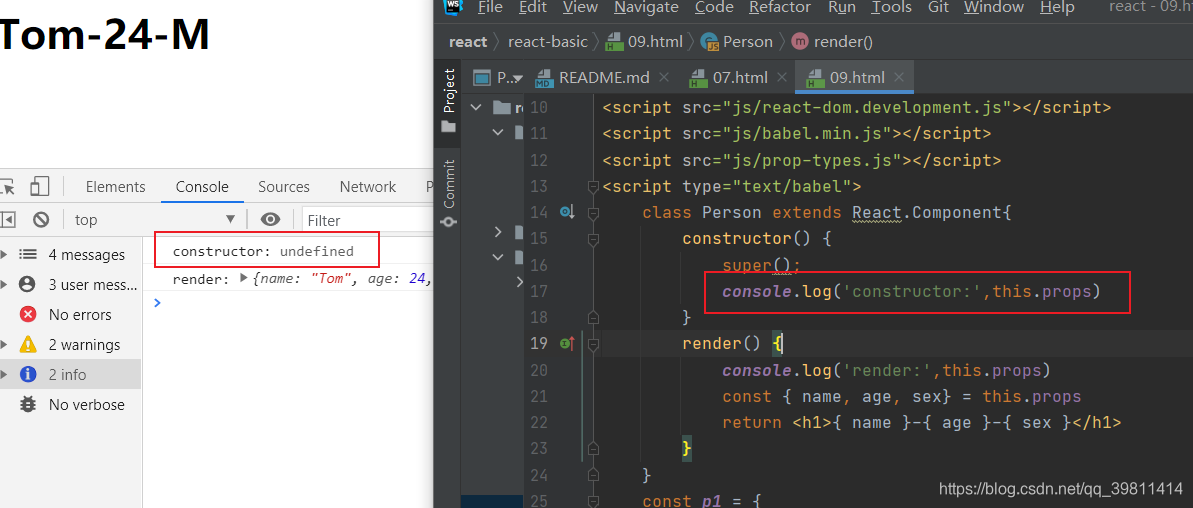Open the Help menu in WebStorm
Viewport: 1193px width, 508px height.
[1057, 8]
